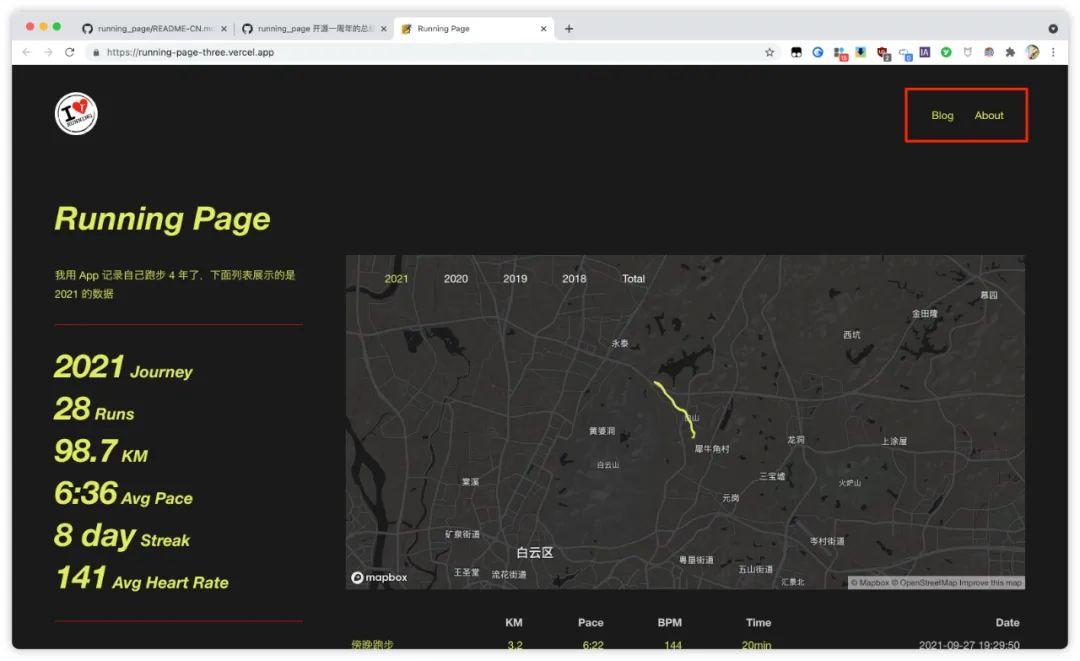Bookmark this page using the star icon

[771, 51]
